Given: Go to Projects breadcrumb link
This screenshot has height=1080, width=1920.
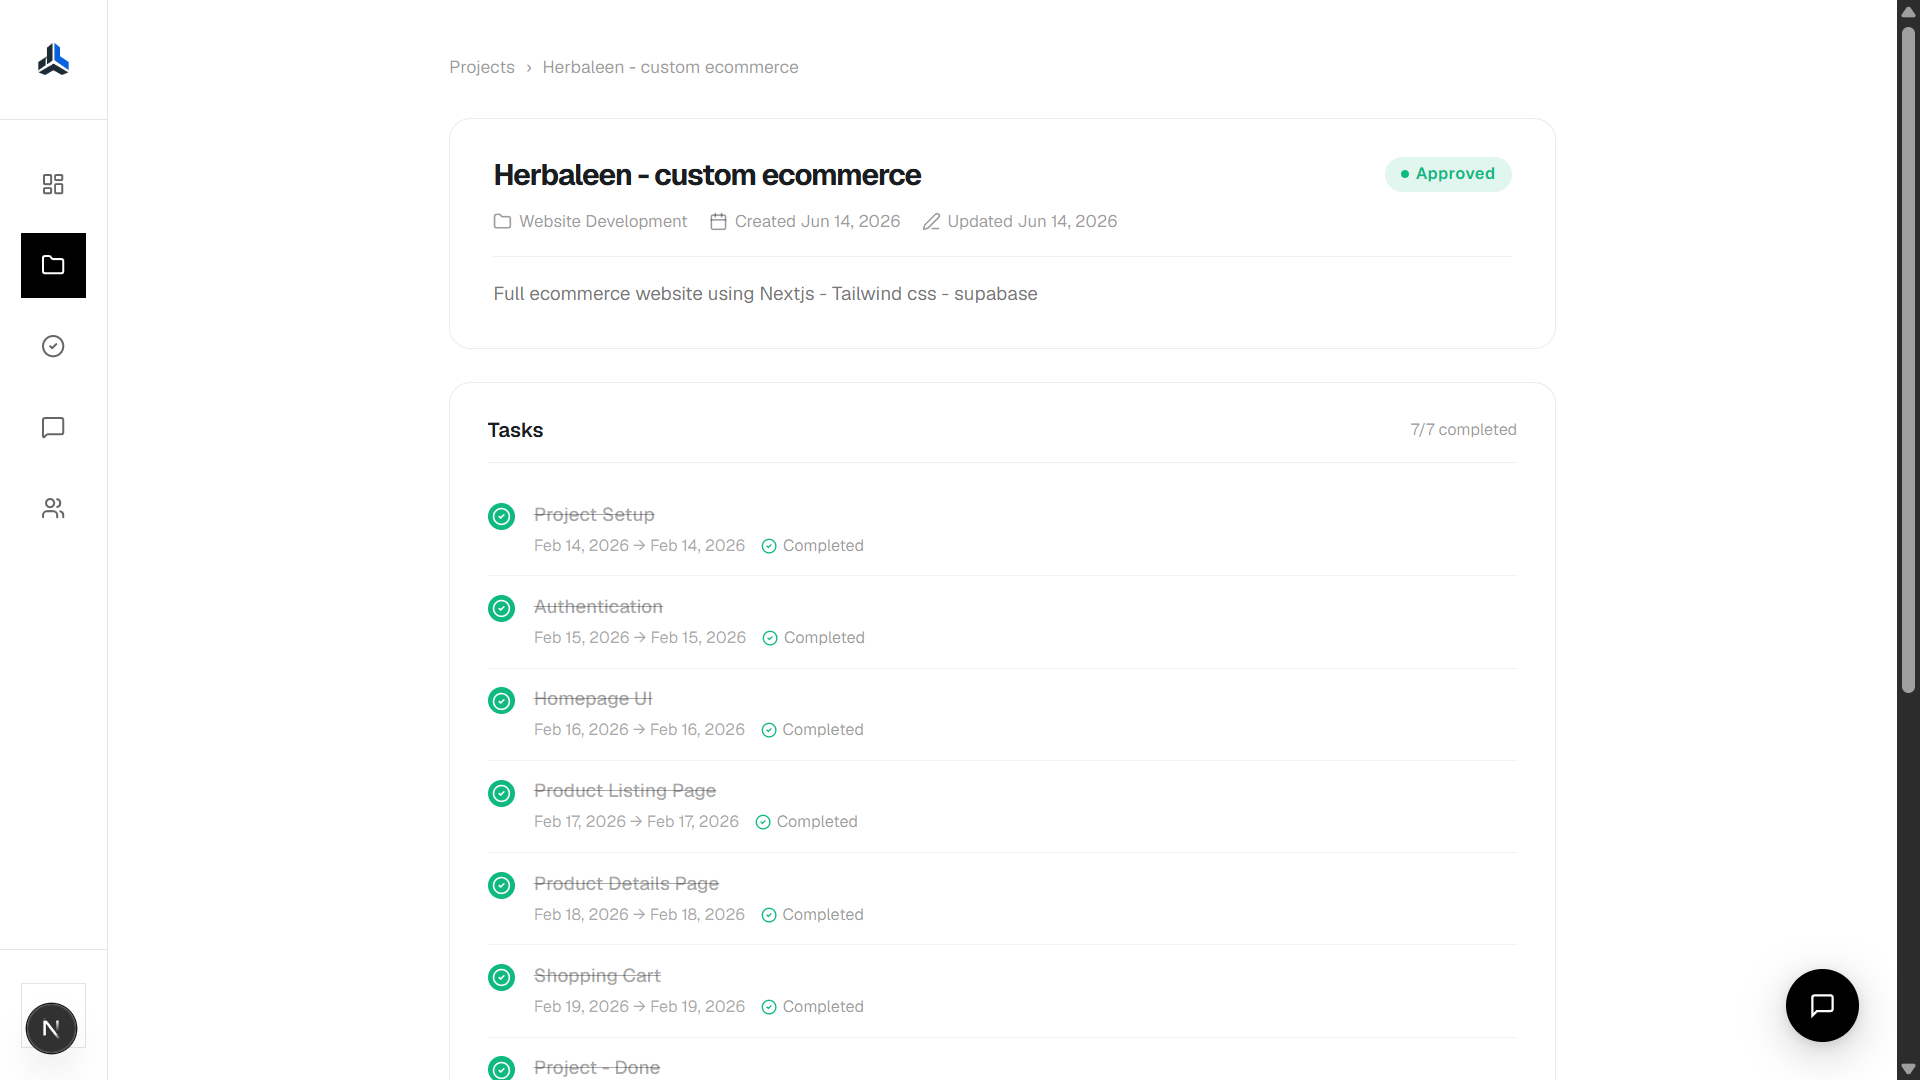Looking at the screenshot, I should tap(482, 67).
